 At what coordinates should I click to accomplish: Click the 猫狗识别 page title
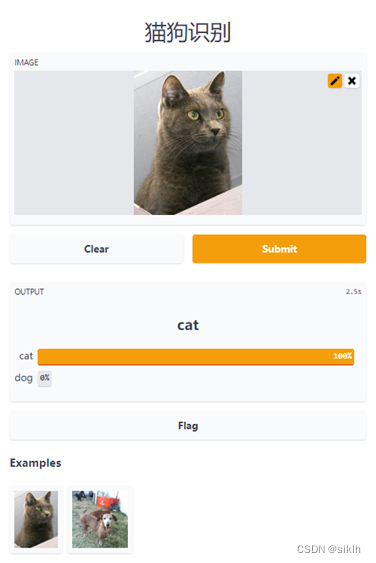coord(187,32)
